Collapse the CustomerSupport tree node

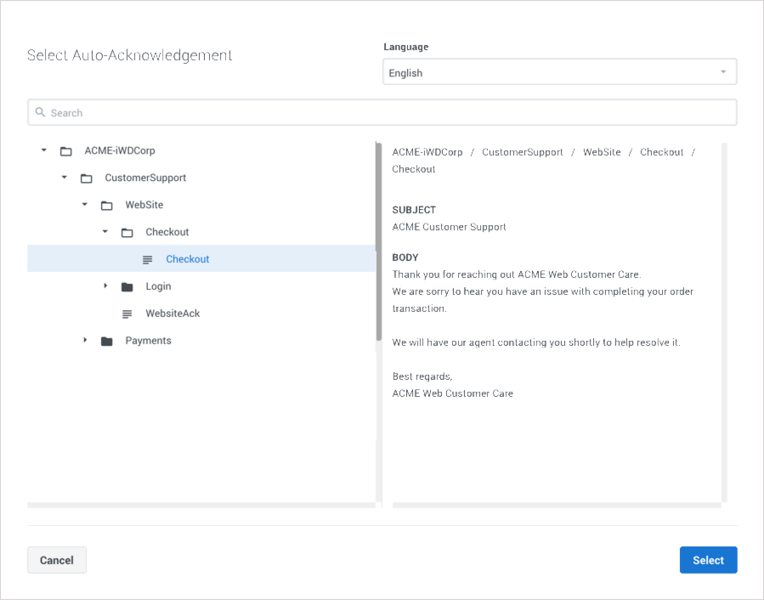tap(64, 177)
